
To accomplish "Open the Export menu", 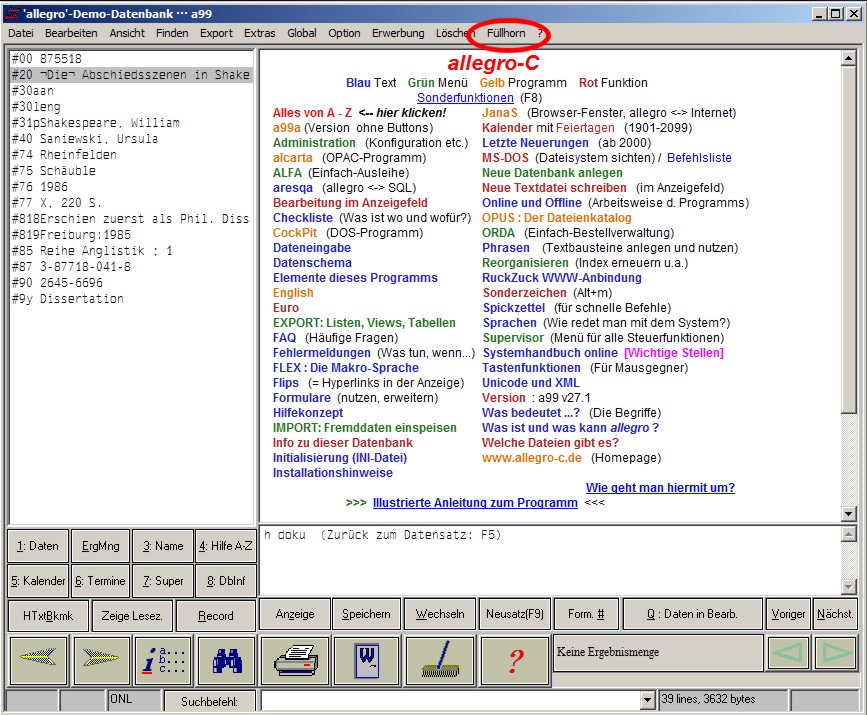I will [216, 33].
